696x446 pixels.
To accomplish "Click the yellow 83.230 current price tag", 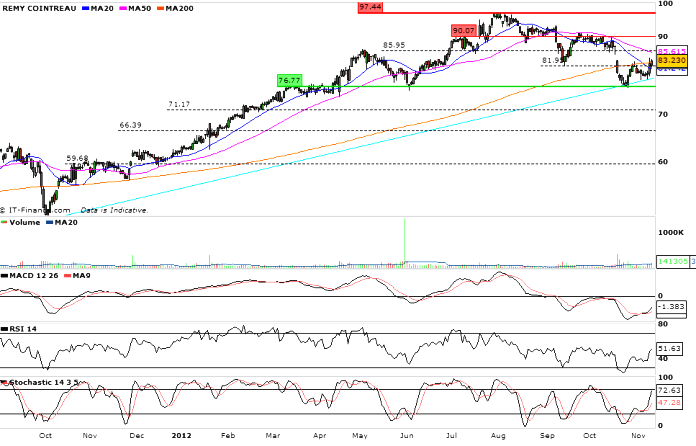I will tap(672, 60).
